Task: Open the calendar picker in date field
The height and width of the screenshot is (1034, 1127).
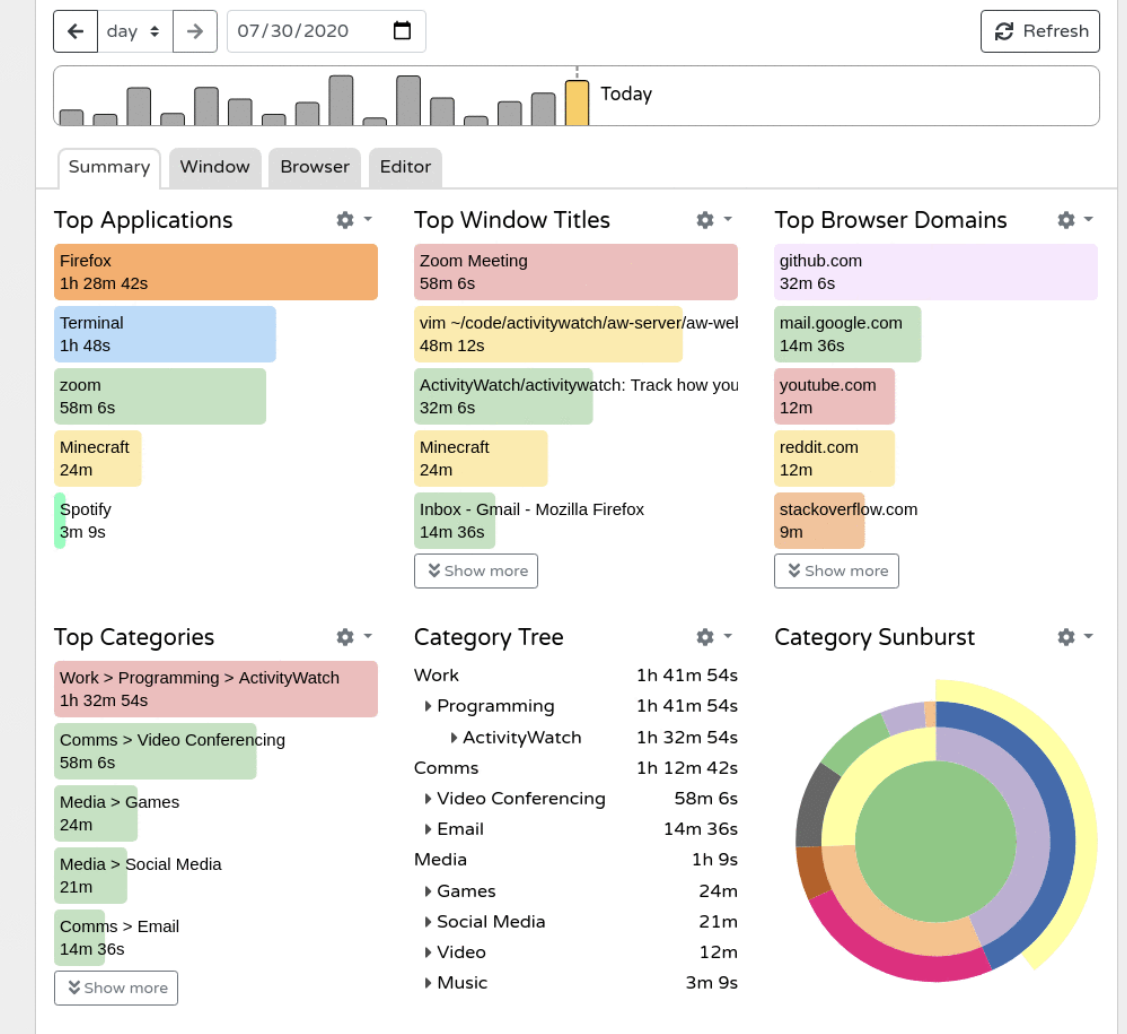Action: (x=402, y=31)
